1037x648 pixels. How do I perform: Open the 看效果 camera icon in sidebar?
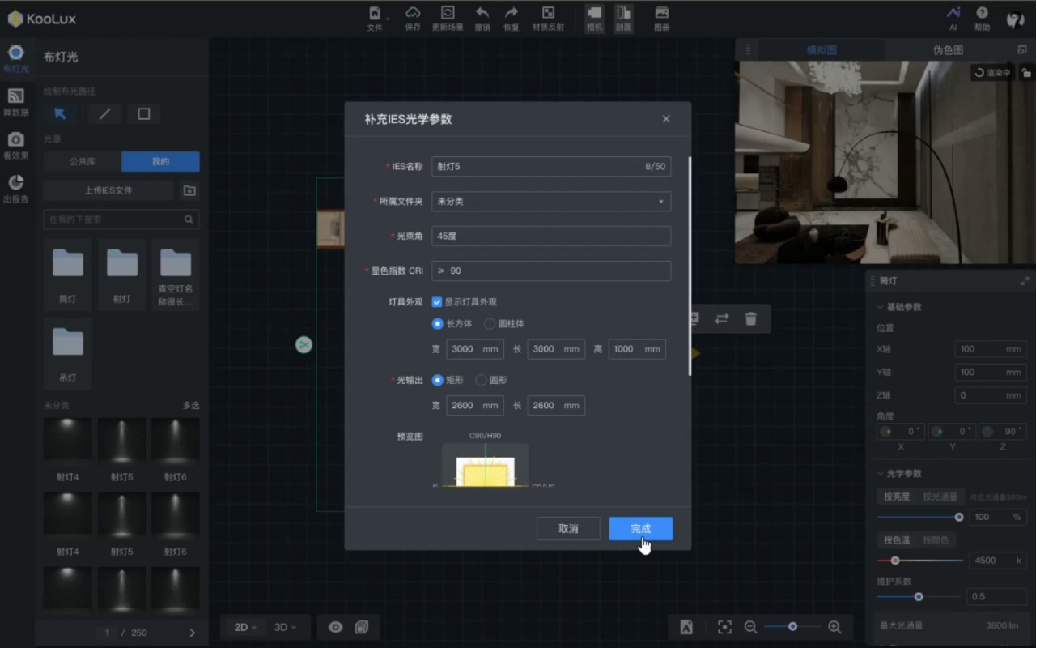click(x=15, y=140)
